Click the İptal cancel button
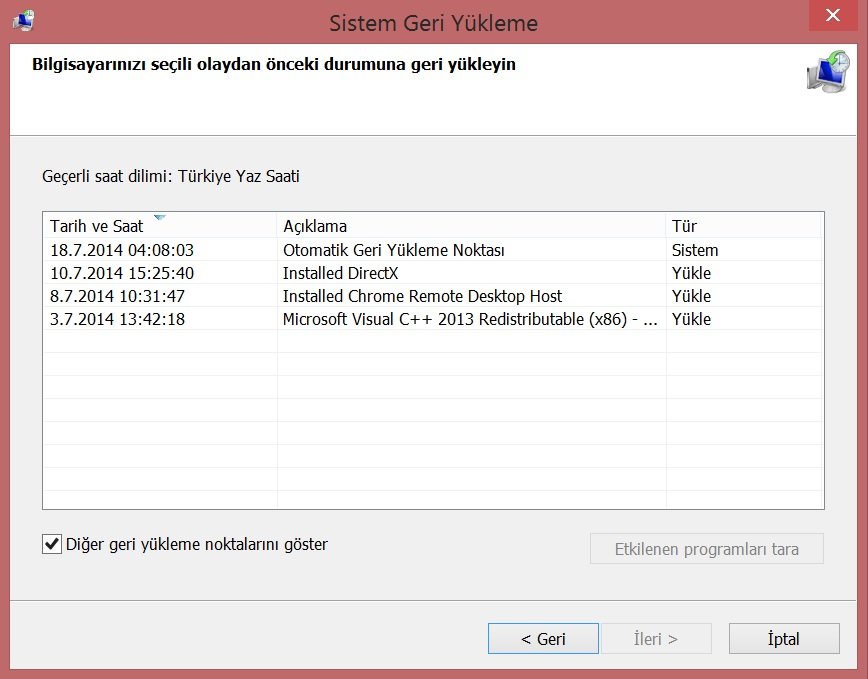Screen dimensions: 868x679 coord(783,639)
